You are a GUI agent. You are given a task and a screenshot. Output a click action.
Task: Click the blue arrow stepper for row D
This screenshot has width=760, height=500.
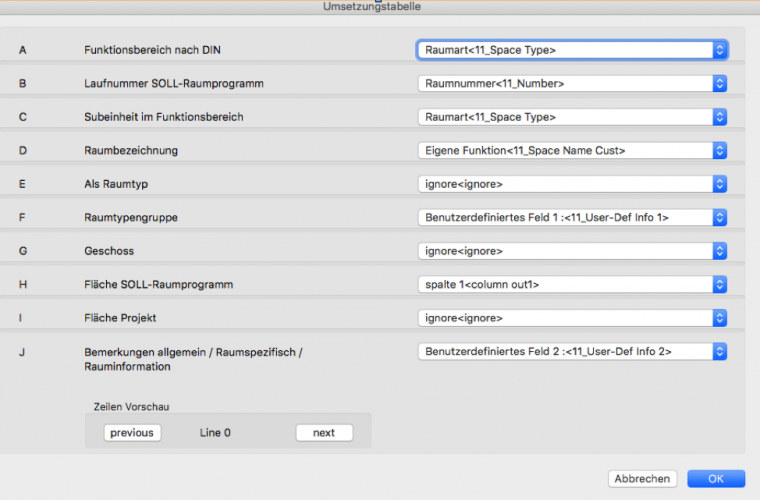(x=719, y=150)
